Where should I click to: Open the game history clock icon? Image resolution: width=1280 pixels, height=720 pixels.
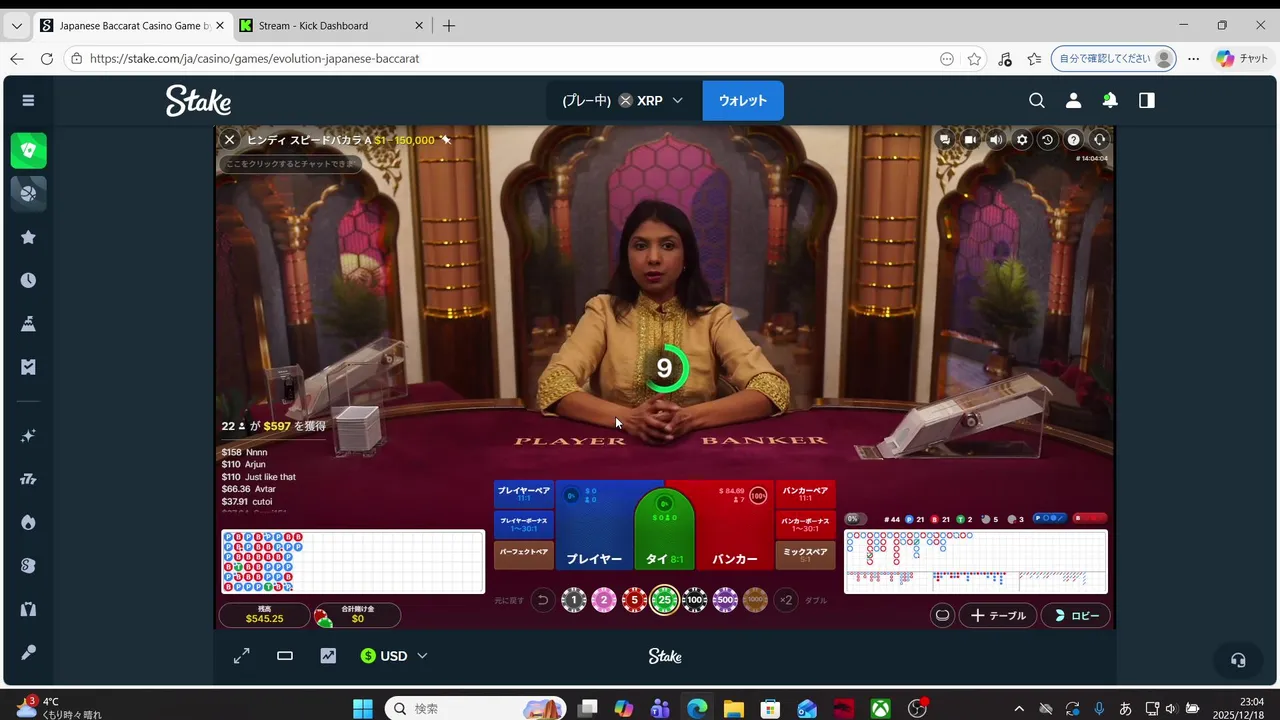click(x=1047, y=140)
